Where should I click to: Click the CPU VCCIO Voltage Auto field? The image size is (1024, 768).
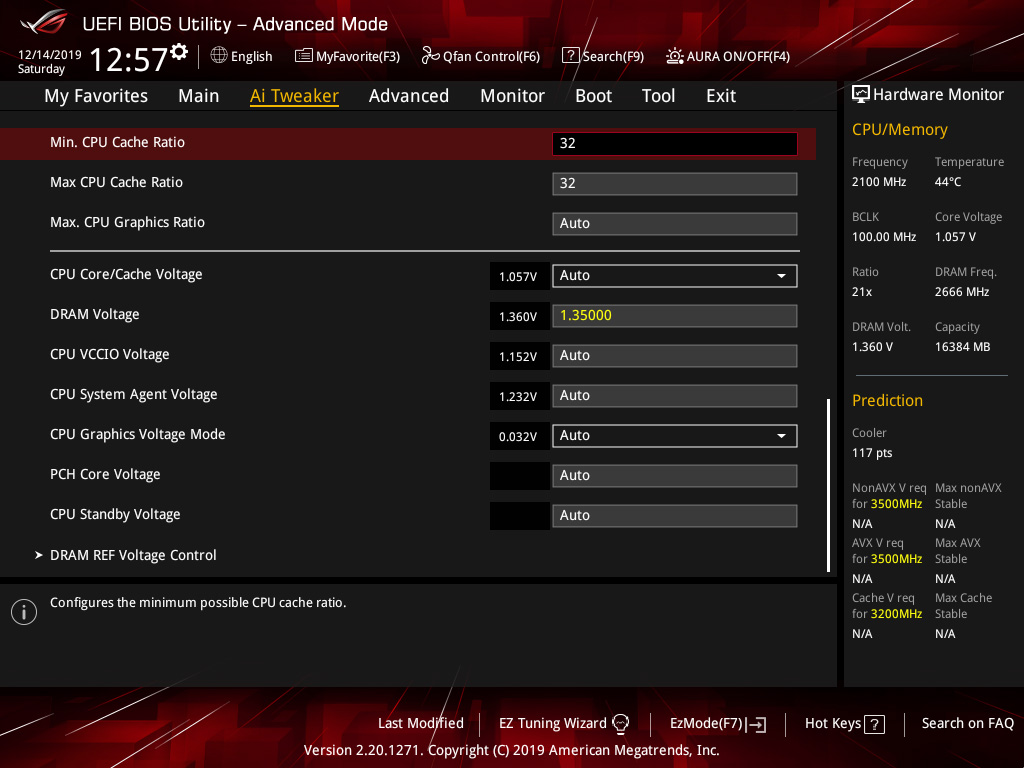pyautogui.click(x=675, y=356)
